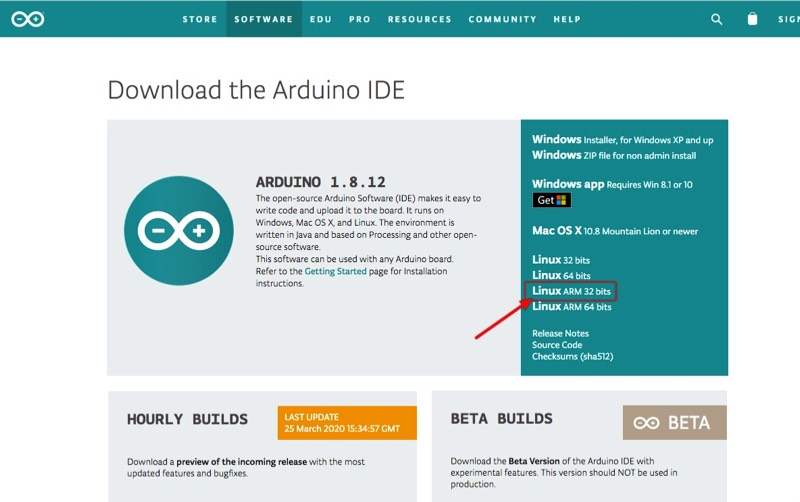
Task: Download Linux ARM 32 bits
Action: 571,291
